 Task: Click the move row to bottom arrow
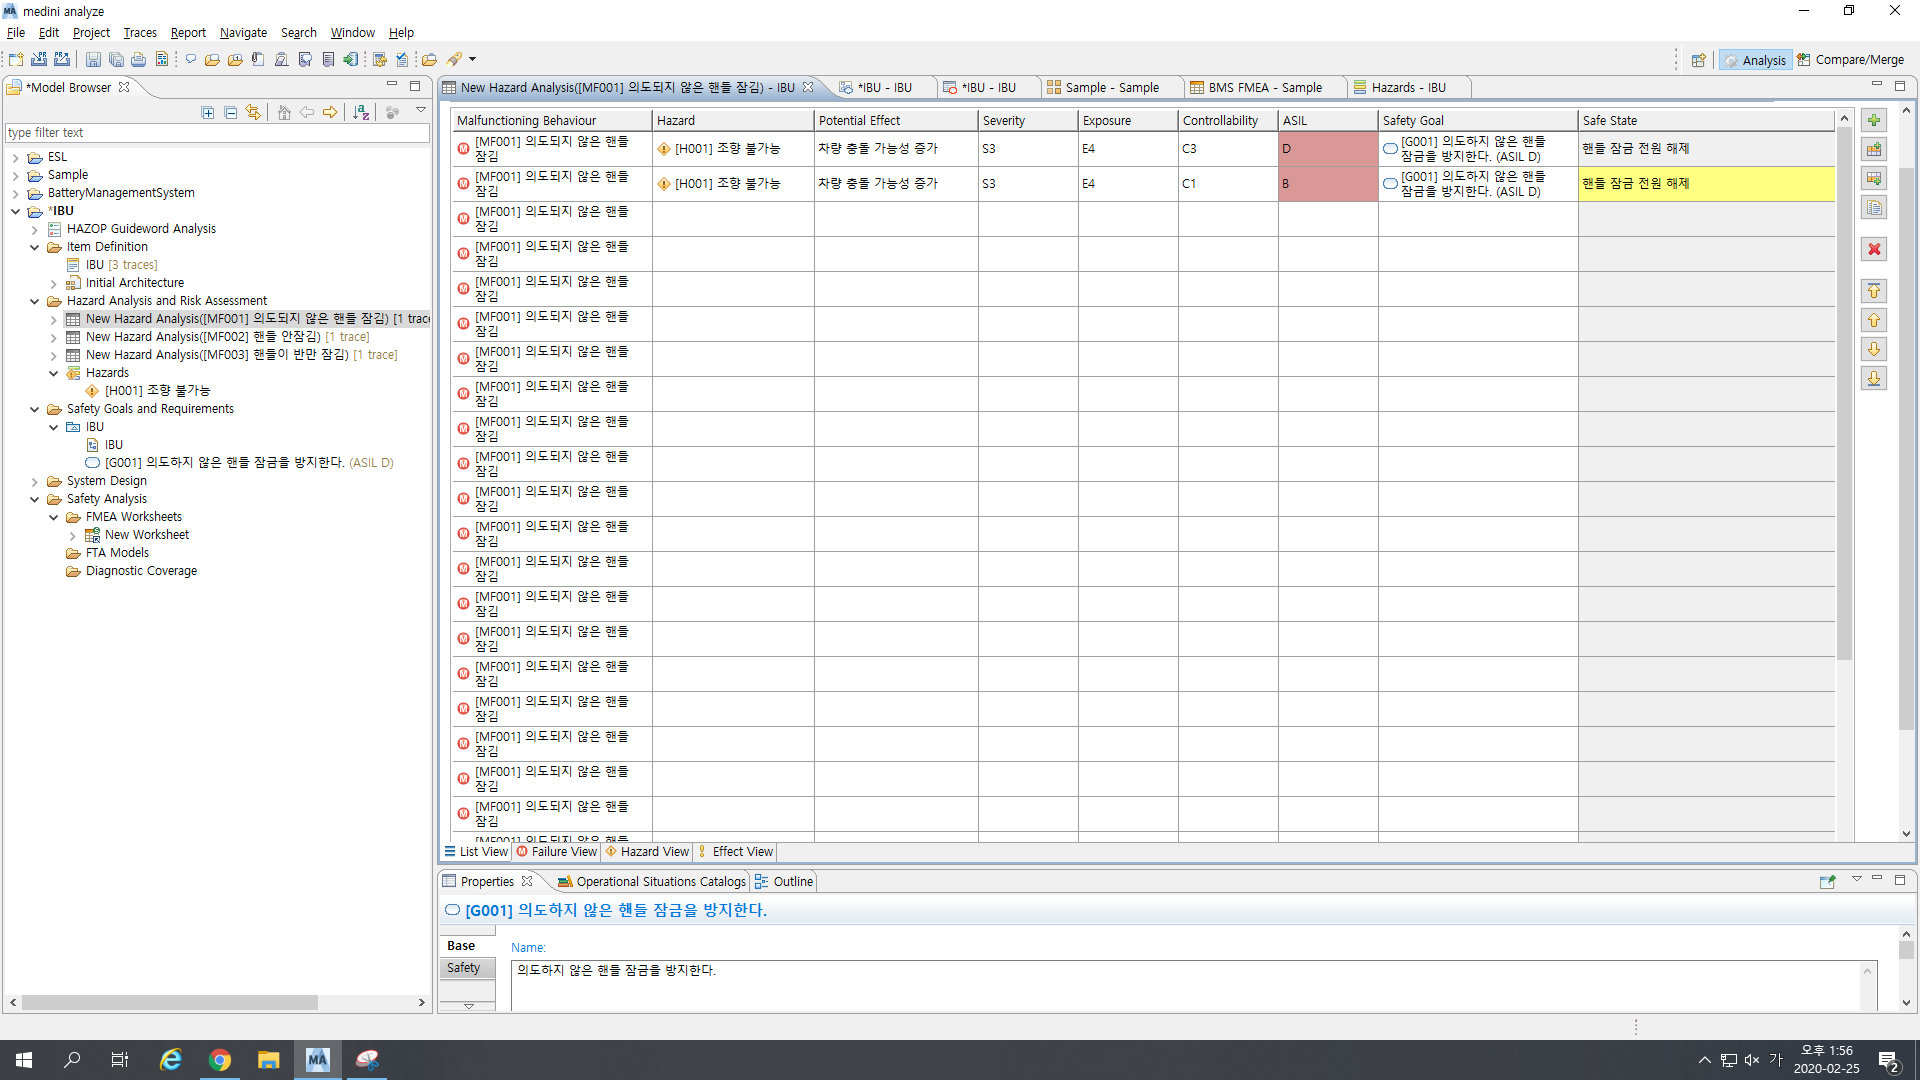1874,378
